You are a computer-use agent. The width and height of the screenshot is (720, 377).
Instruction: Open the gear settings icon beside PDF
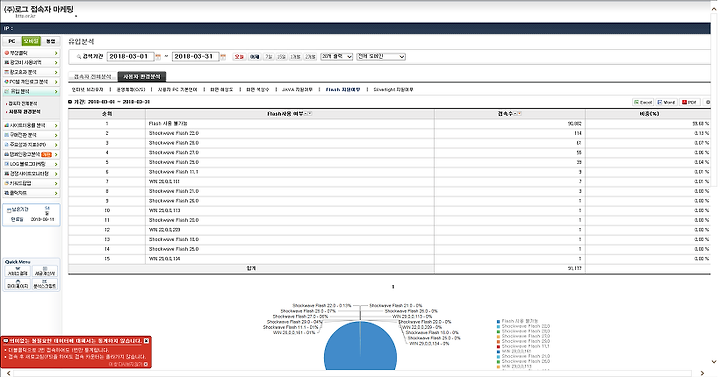[x=708, y=102]
